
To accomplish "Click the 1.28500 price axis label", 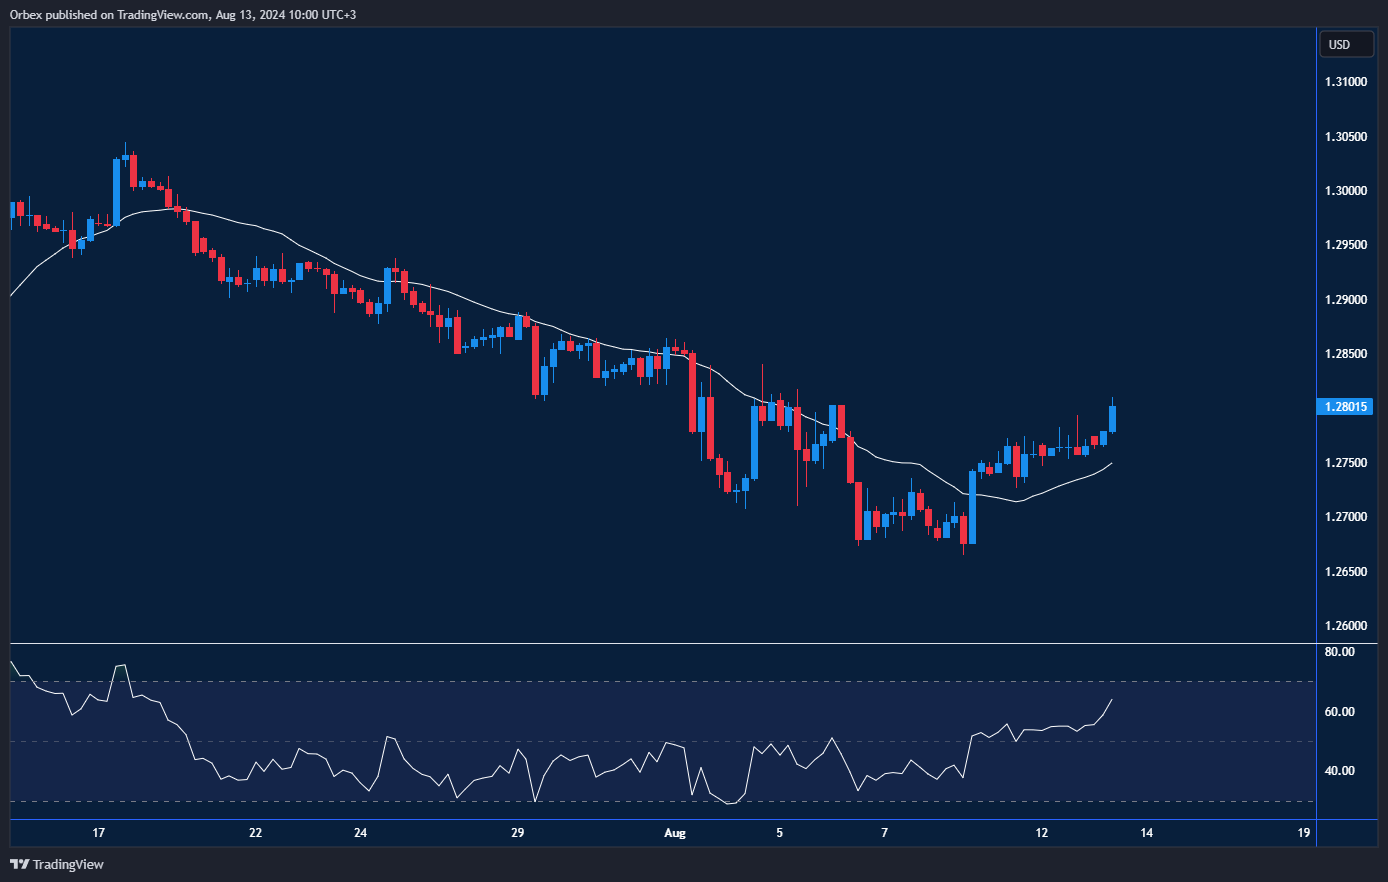I will [x=1346, y=354].
